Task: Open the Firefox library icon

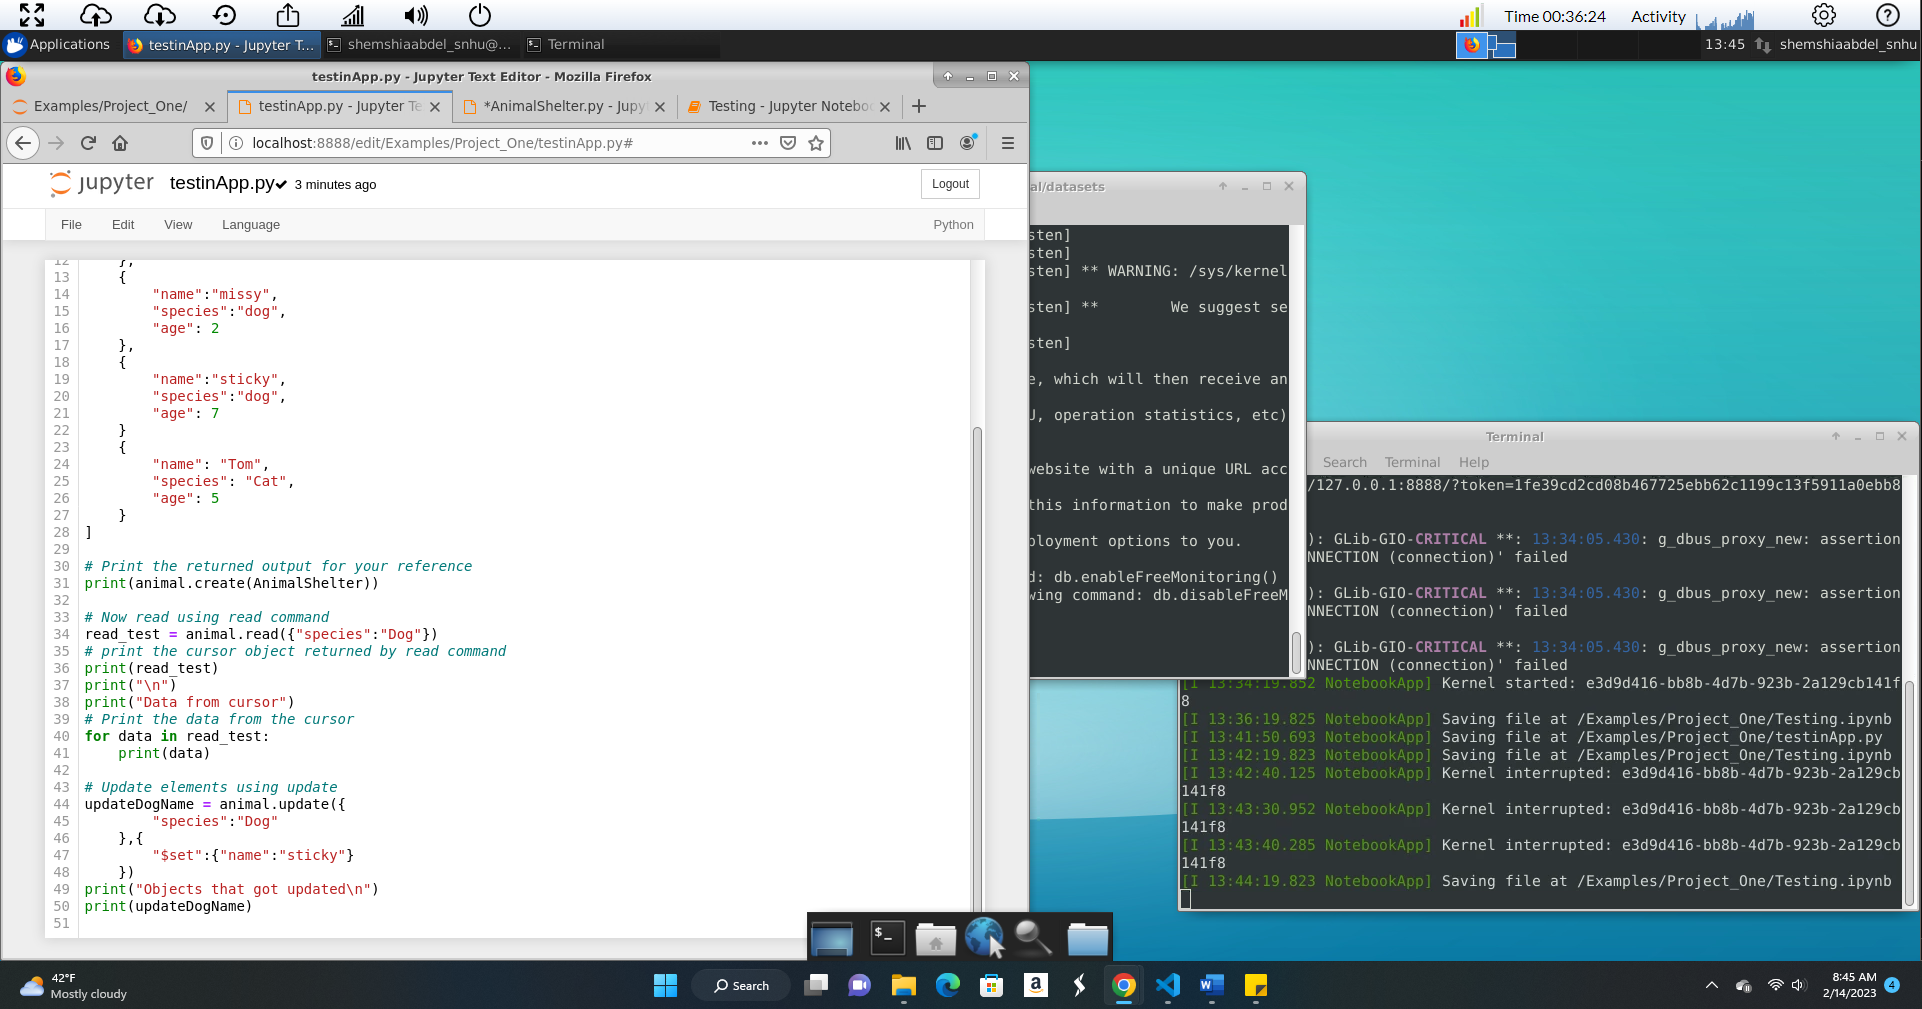Action: (x=903, y=143)
